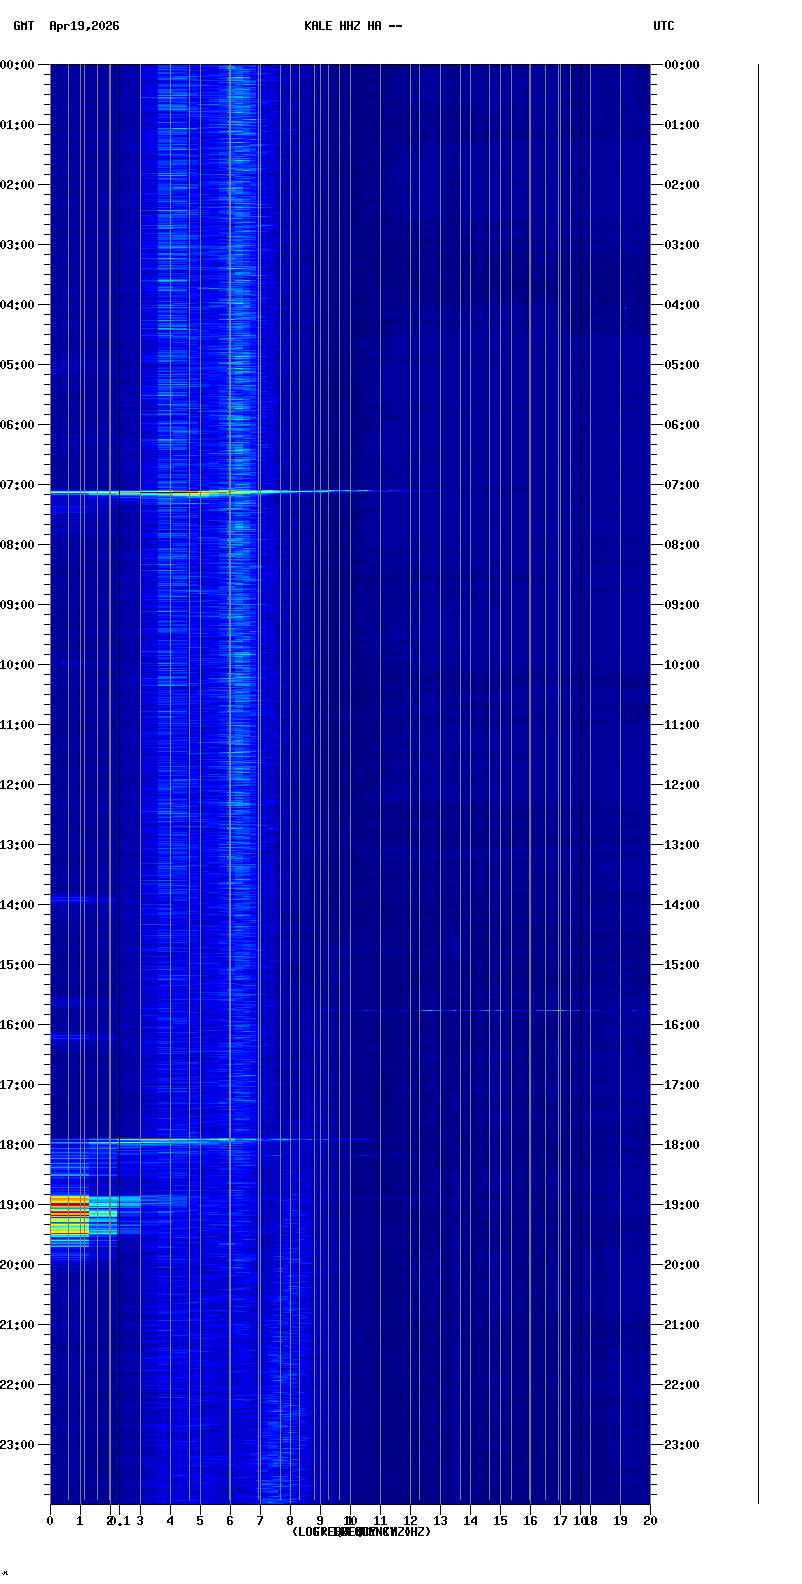Click the 23:00 label on the right axis

pos(682,1445)
